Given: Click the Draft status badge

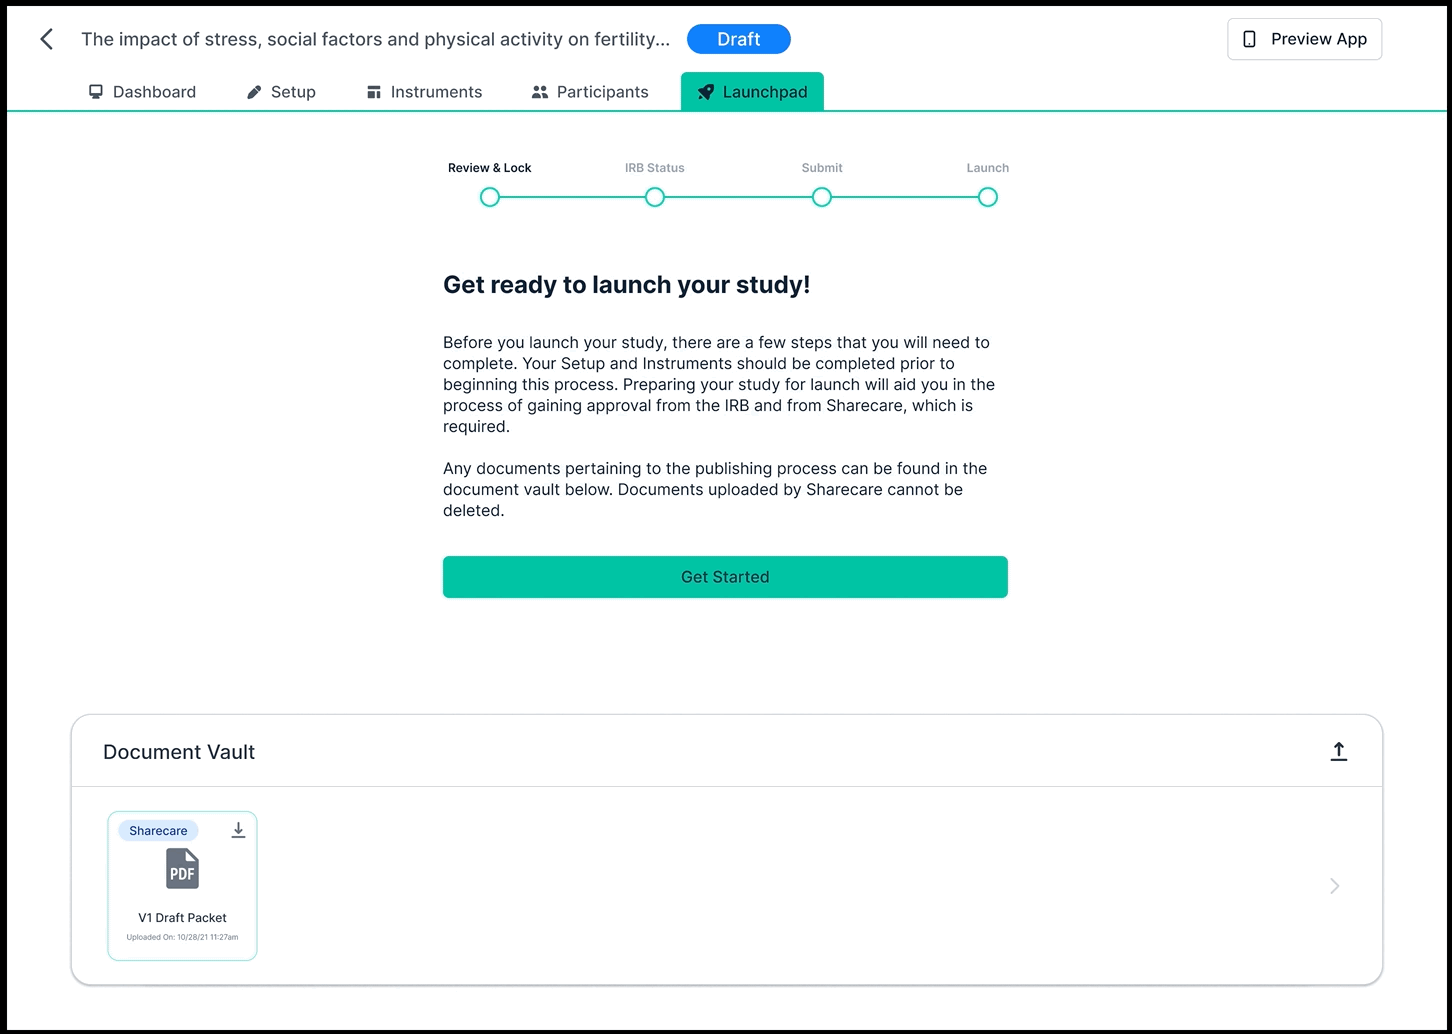Looking at the screenshot, I should click(x=739, y=39).
